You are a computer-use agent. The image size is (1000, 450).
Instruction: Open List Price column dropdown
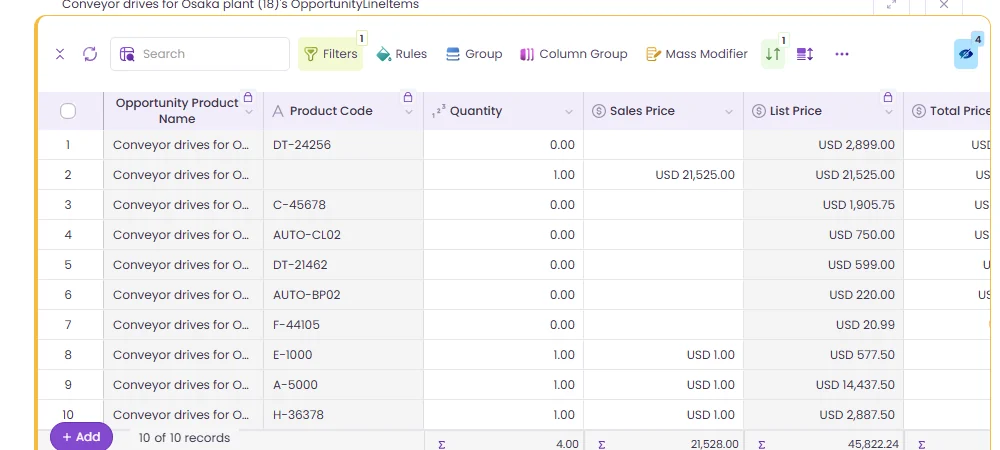point(888,112)
